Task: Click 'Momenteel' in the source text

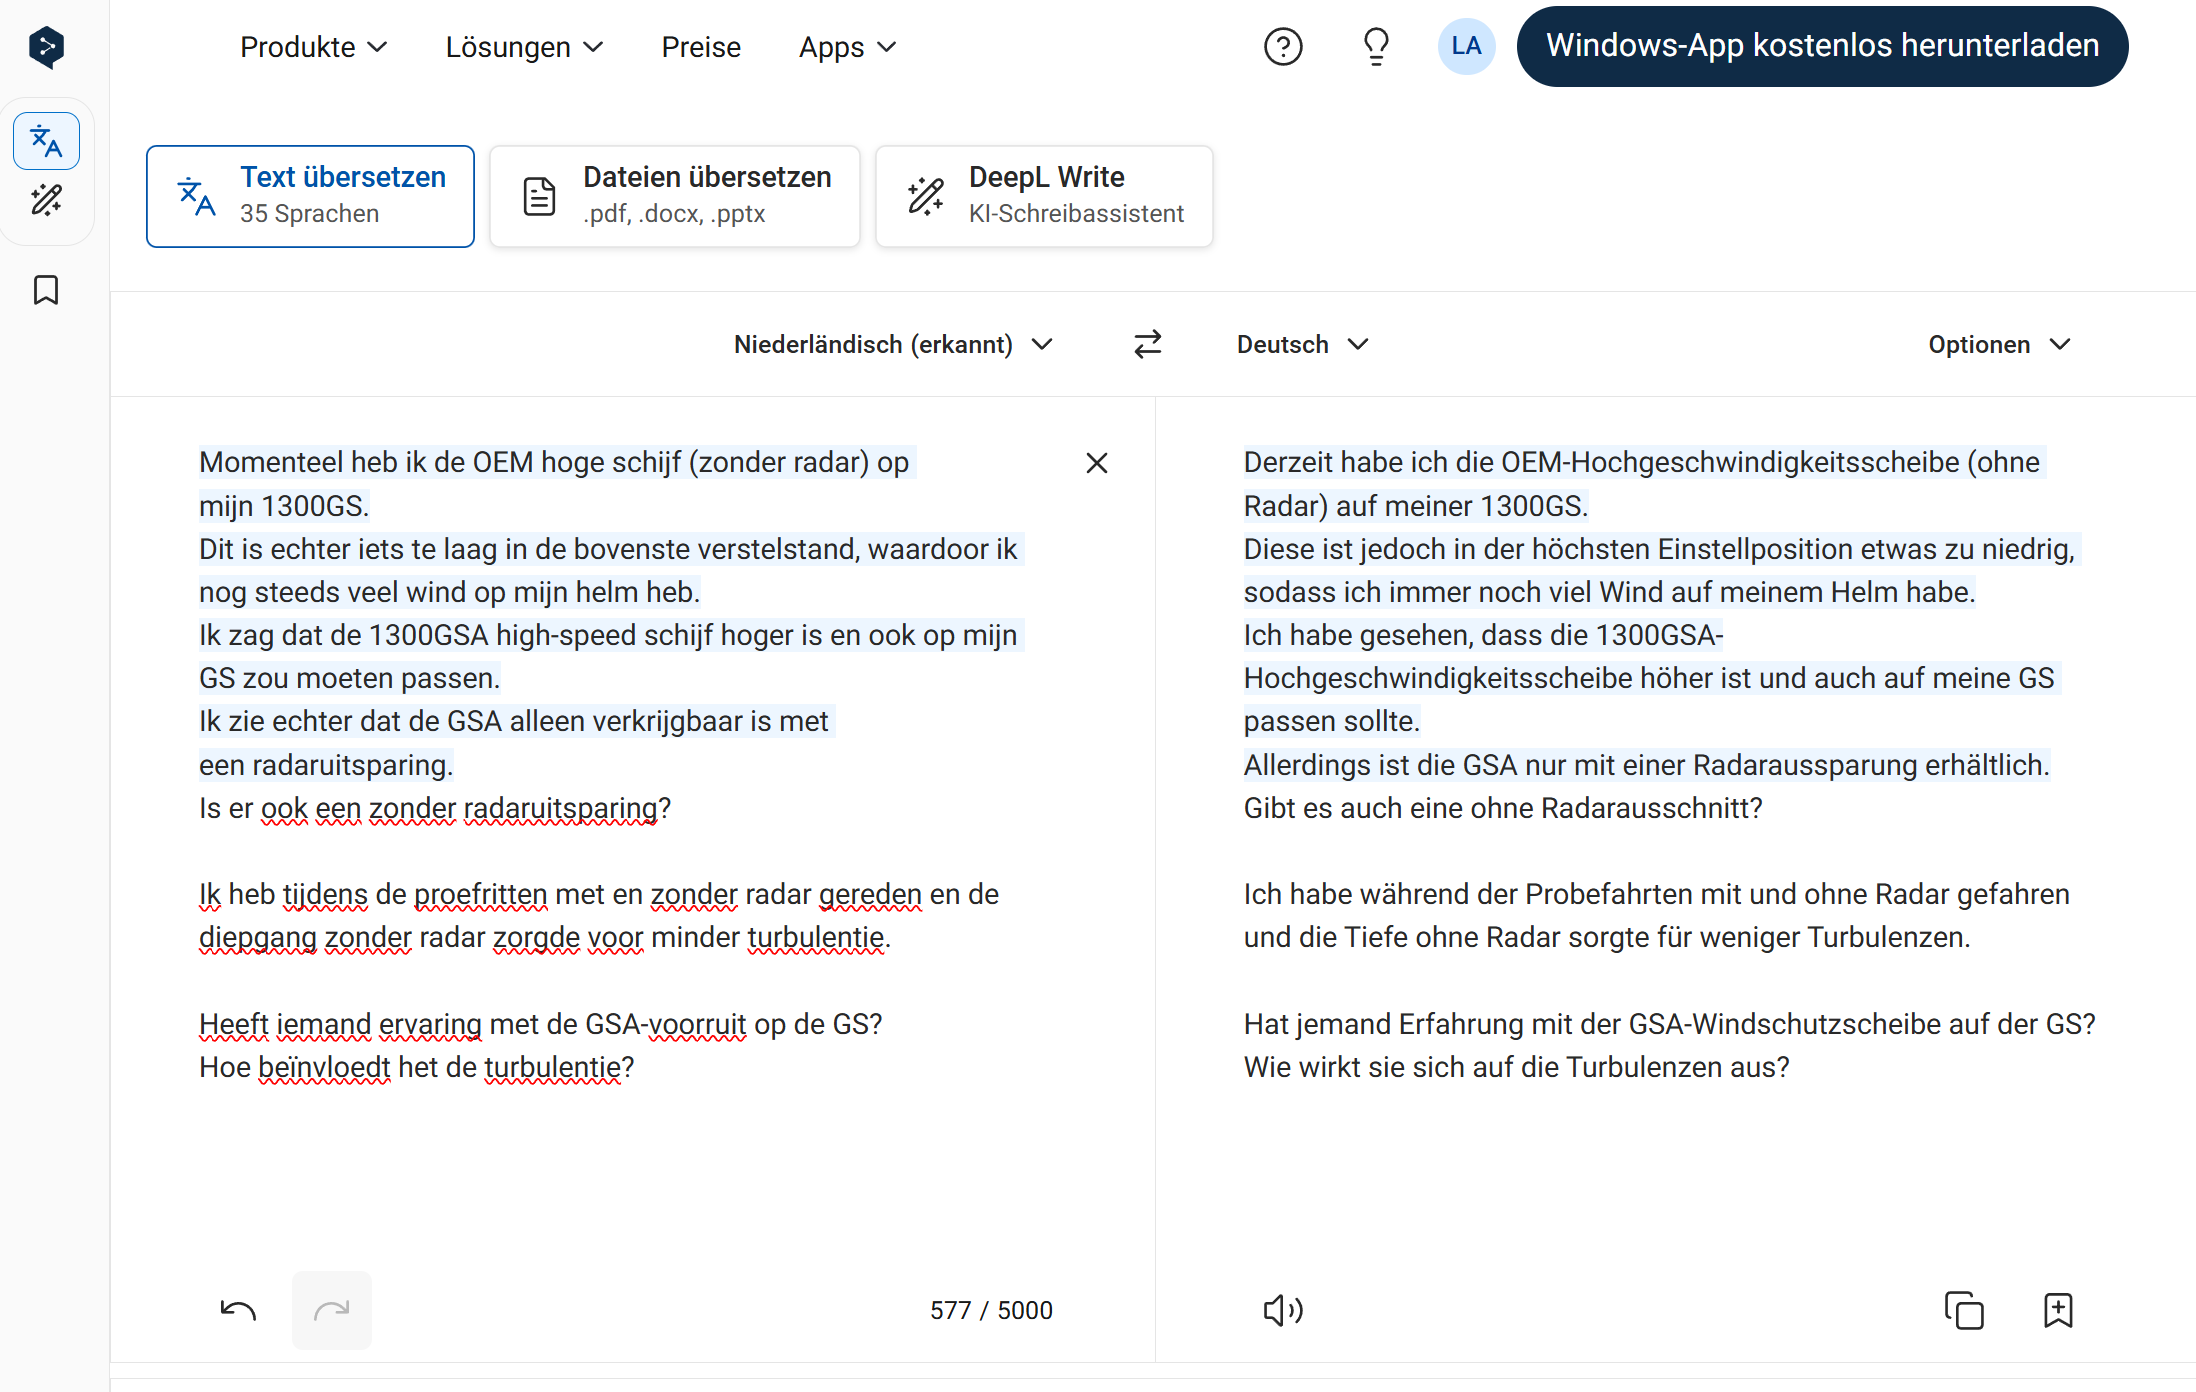Action: [271, 462]
